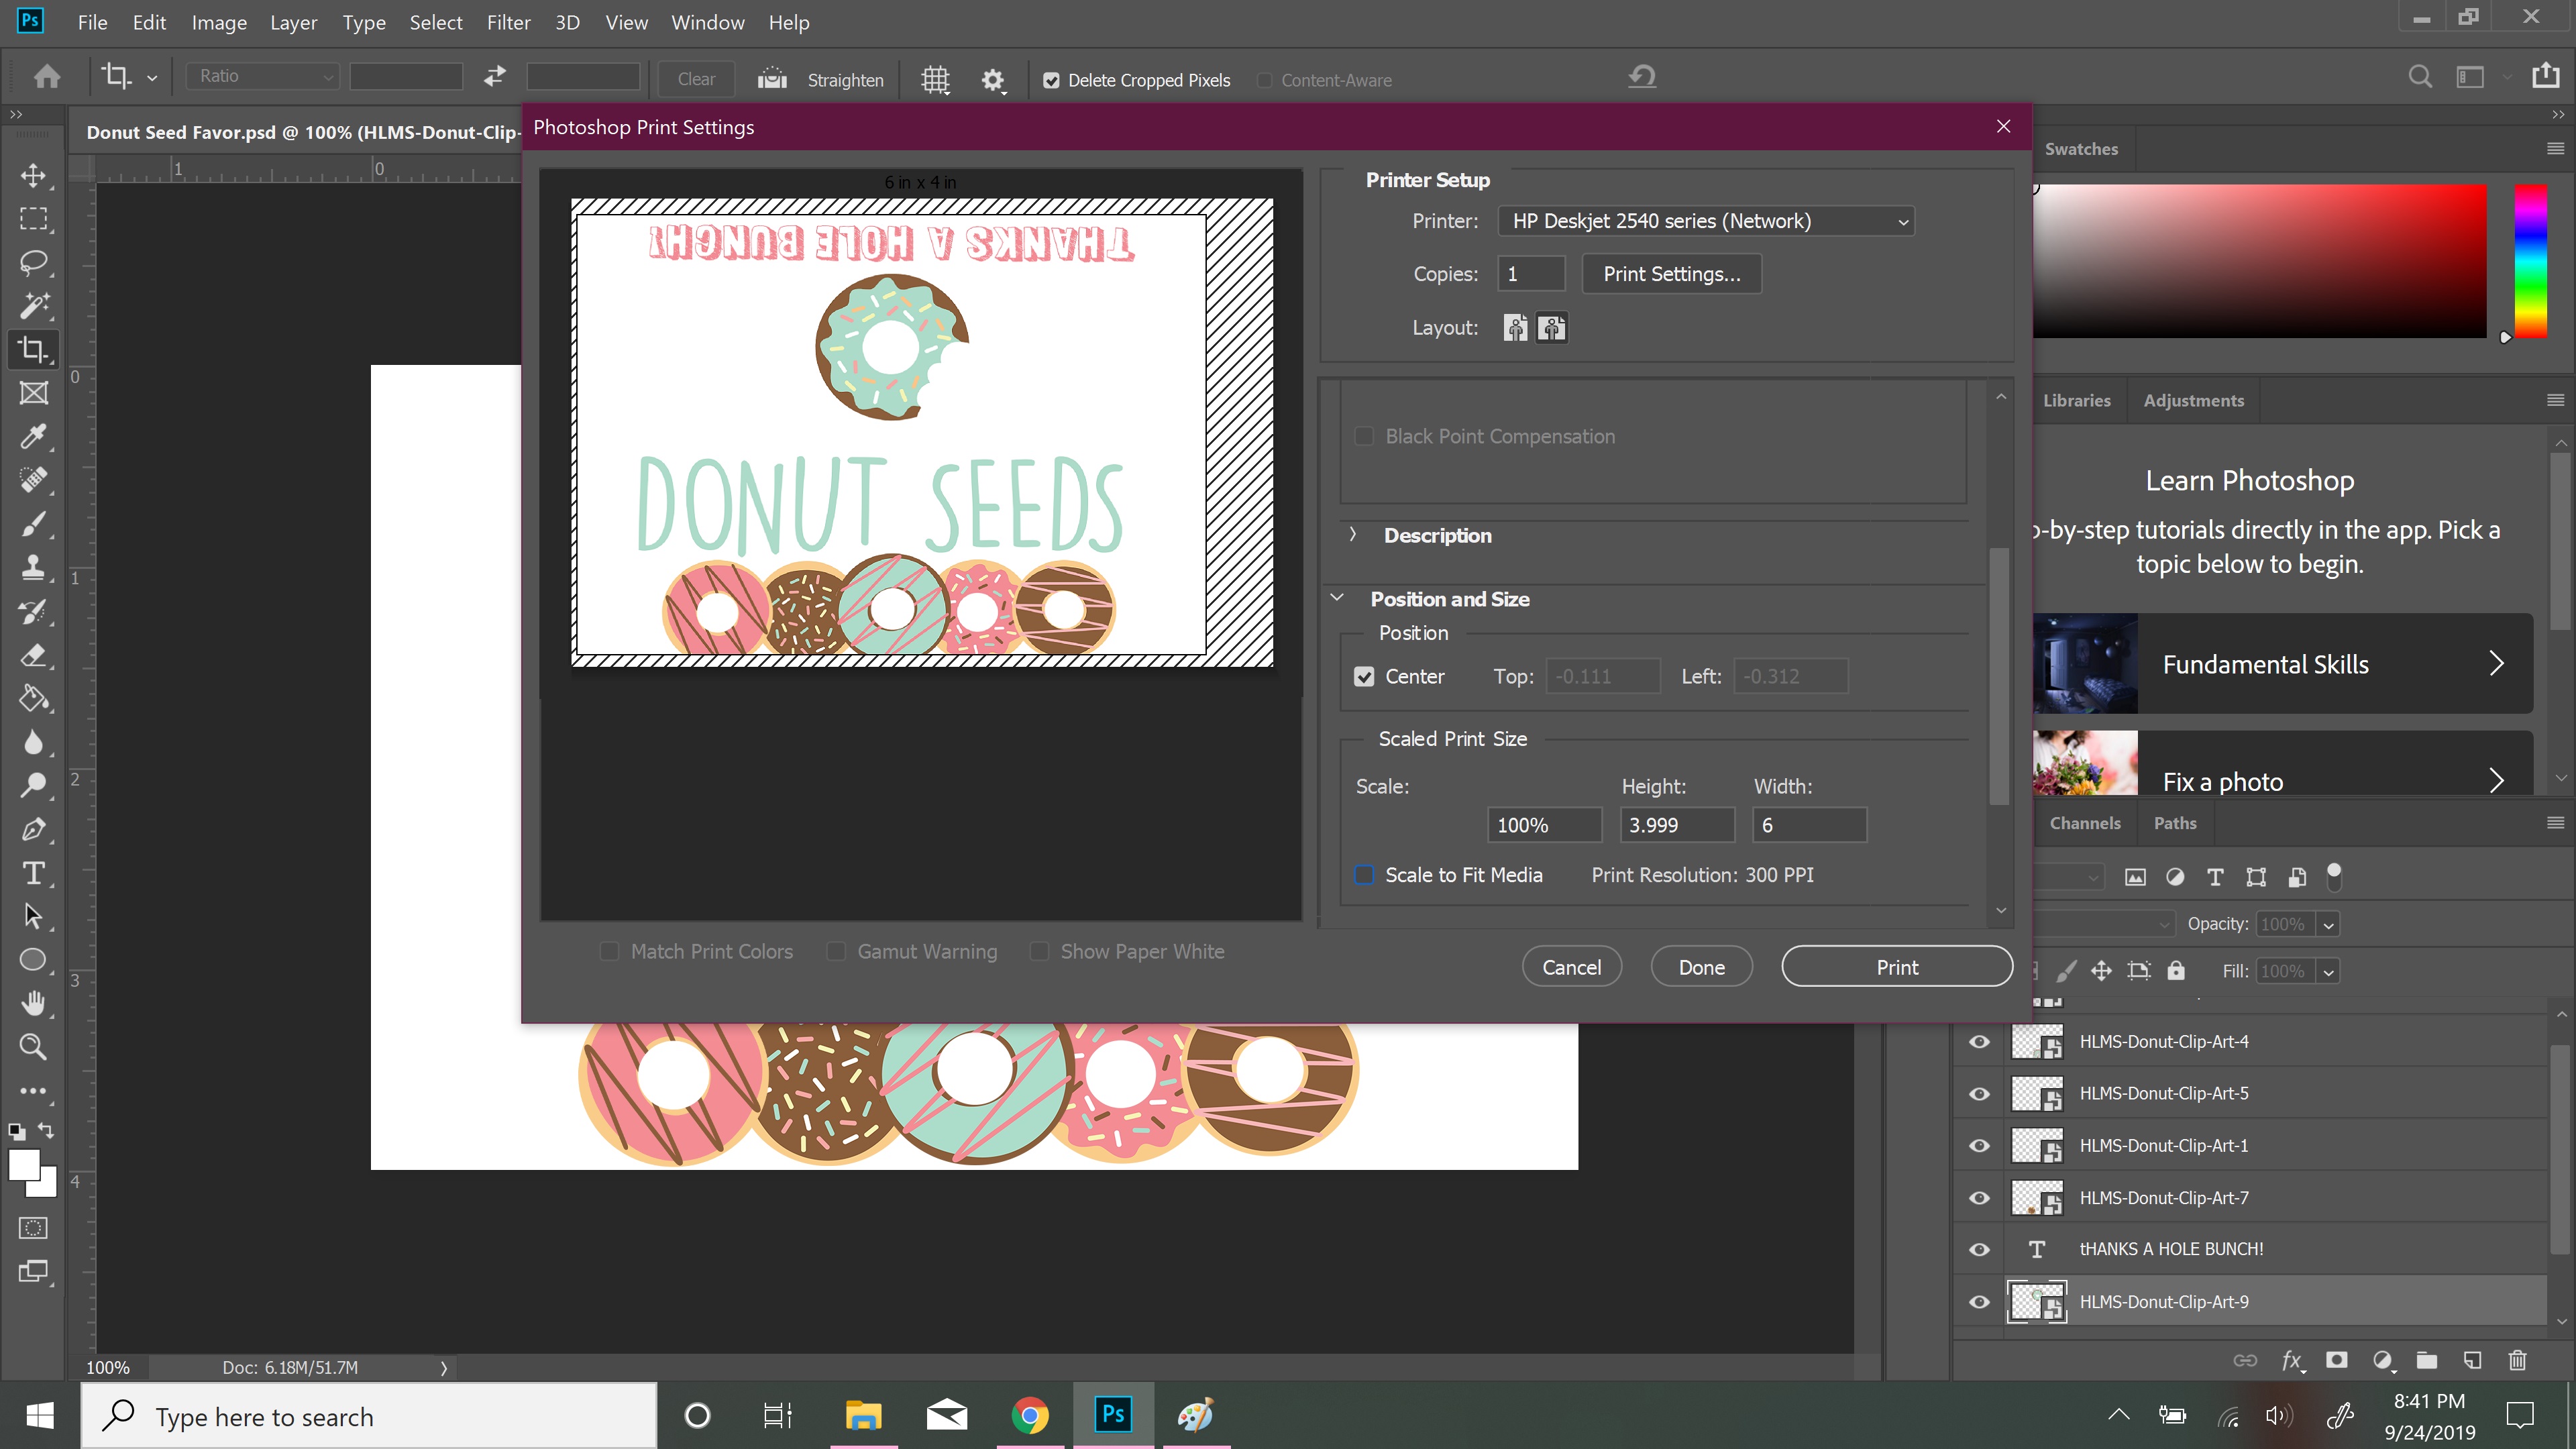
Task: Activate the Zoom tool
Action: (x=33, y=1046)
